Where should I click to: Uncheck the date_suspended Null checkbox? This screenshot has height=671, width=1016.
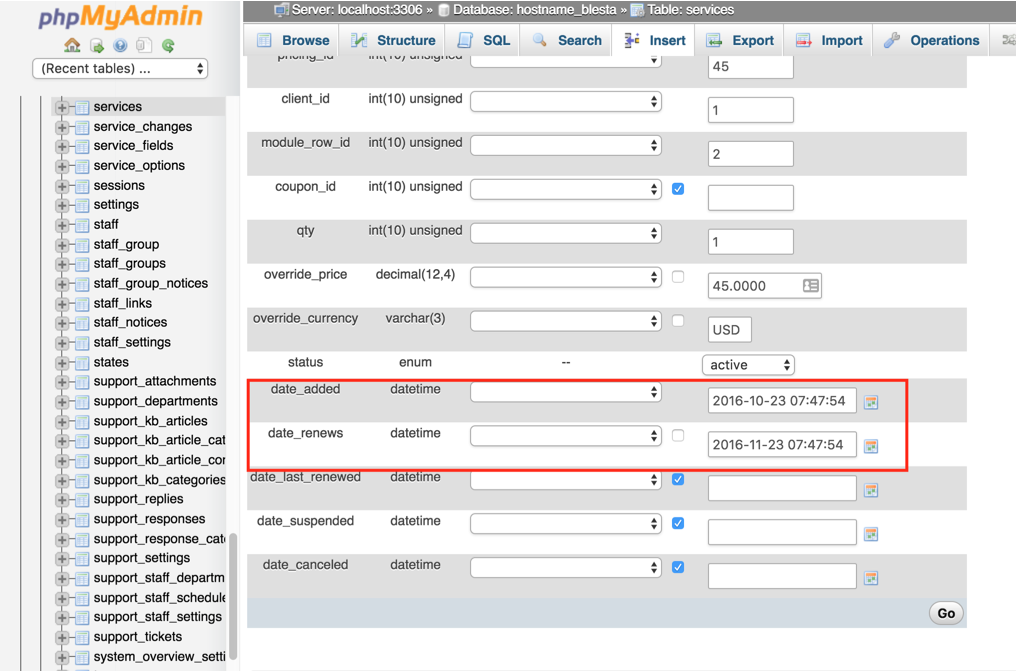click(x=678, y=523)
